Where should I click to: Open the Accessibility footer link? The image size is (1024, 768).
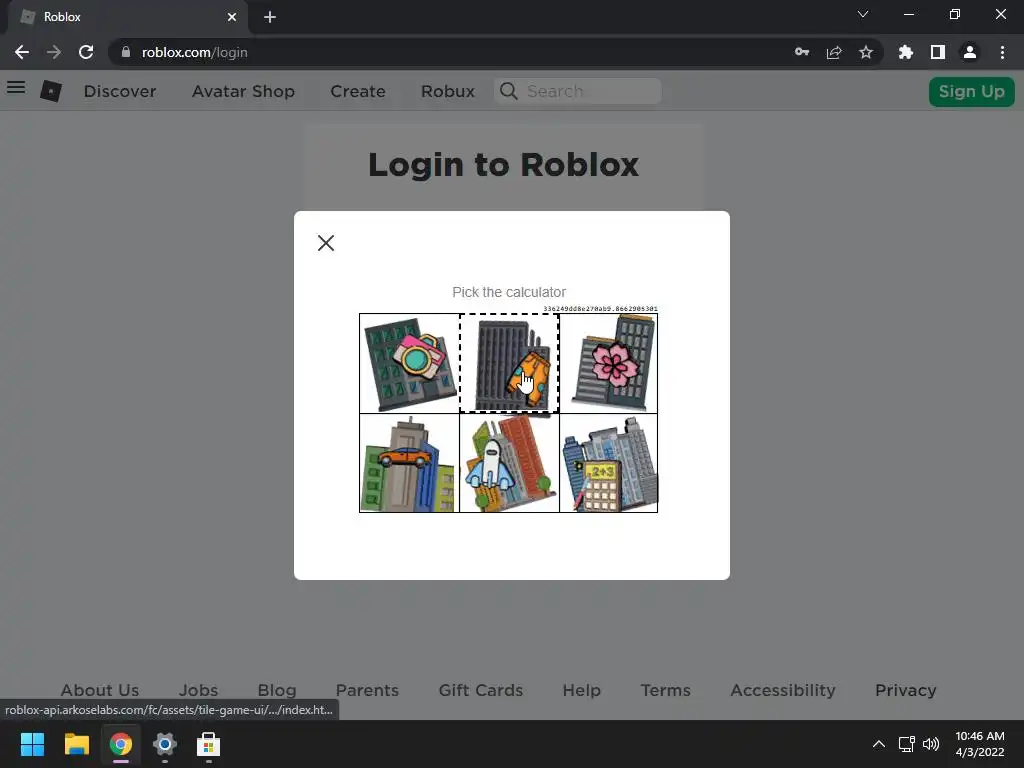click(783, 690)
